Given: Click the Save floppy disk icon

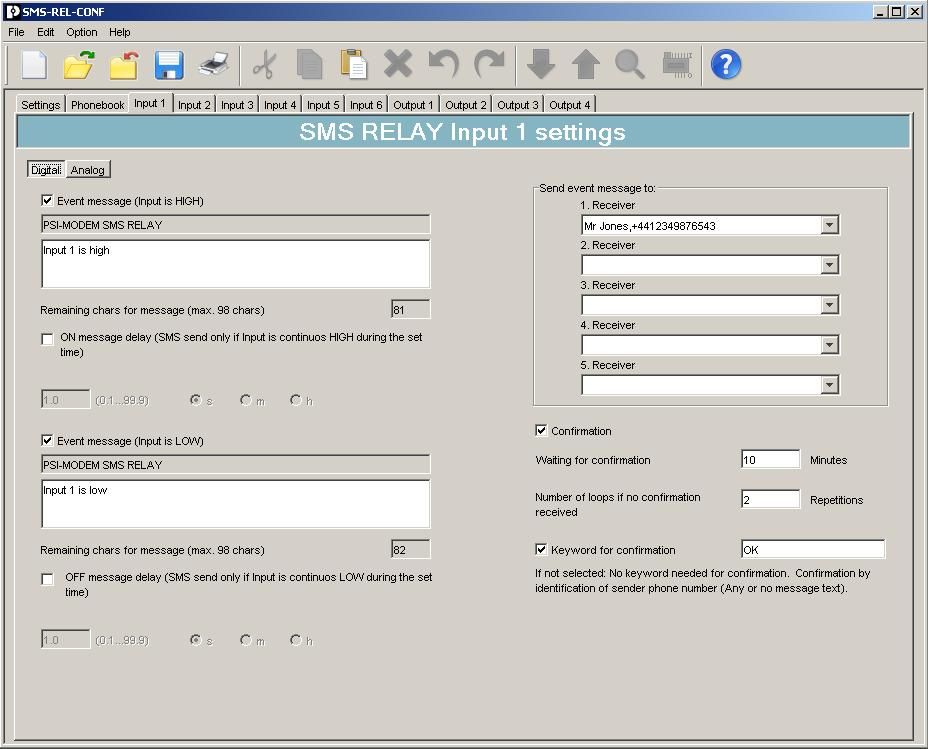Looking at the screenshot, I should [x=169, y=64].
